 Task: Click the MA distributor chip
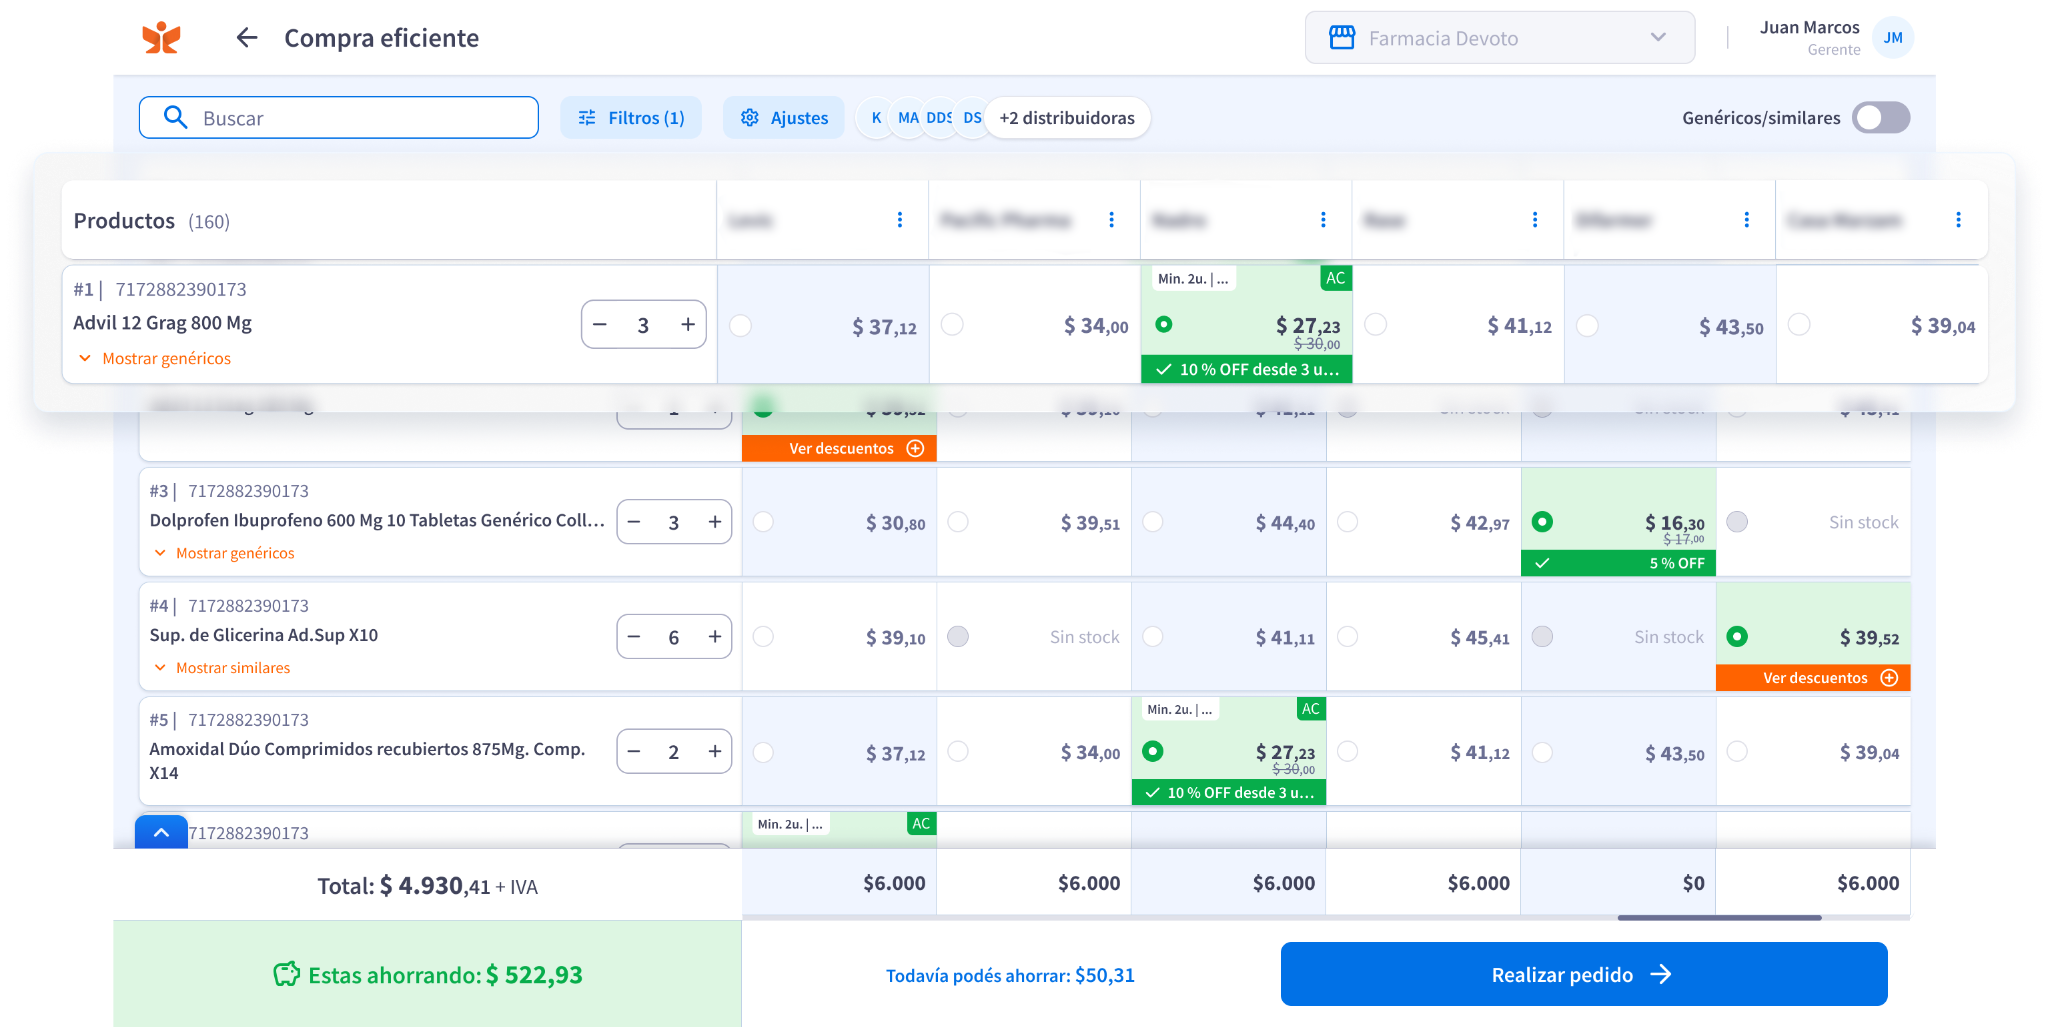[908, 118]
